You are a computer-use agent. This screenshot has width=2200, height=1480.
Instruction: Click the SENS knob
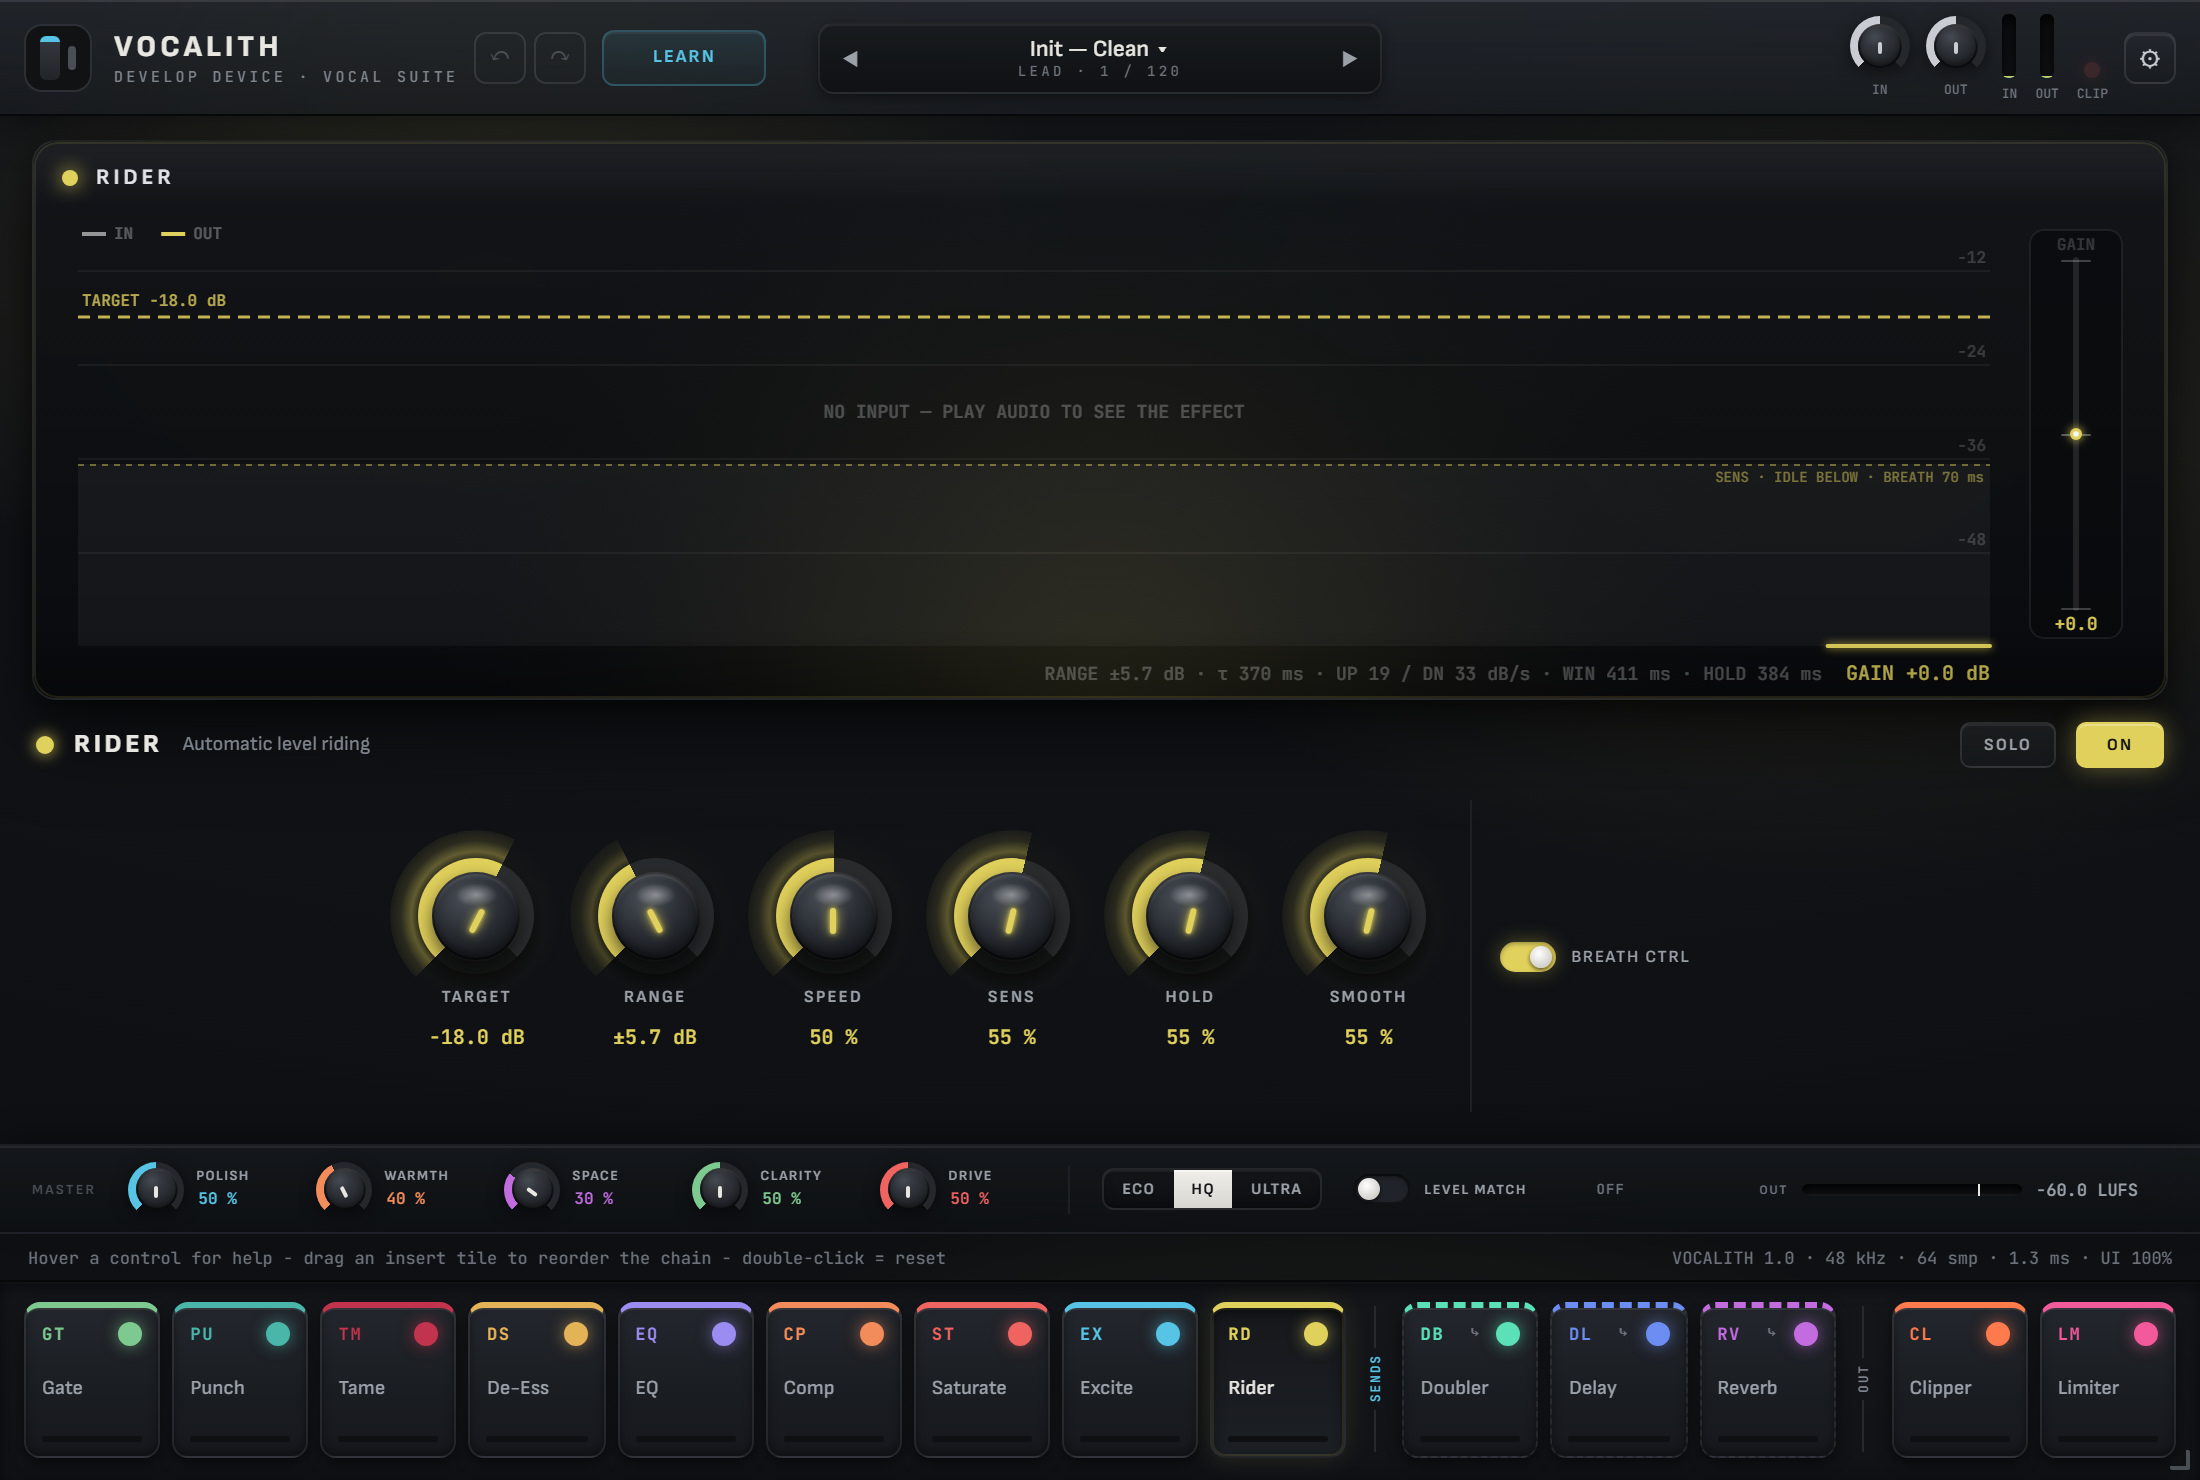pyautogui.click(x=1011, y=916)
